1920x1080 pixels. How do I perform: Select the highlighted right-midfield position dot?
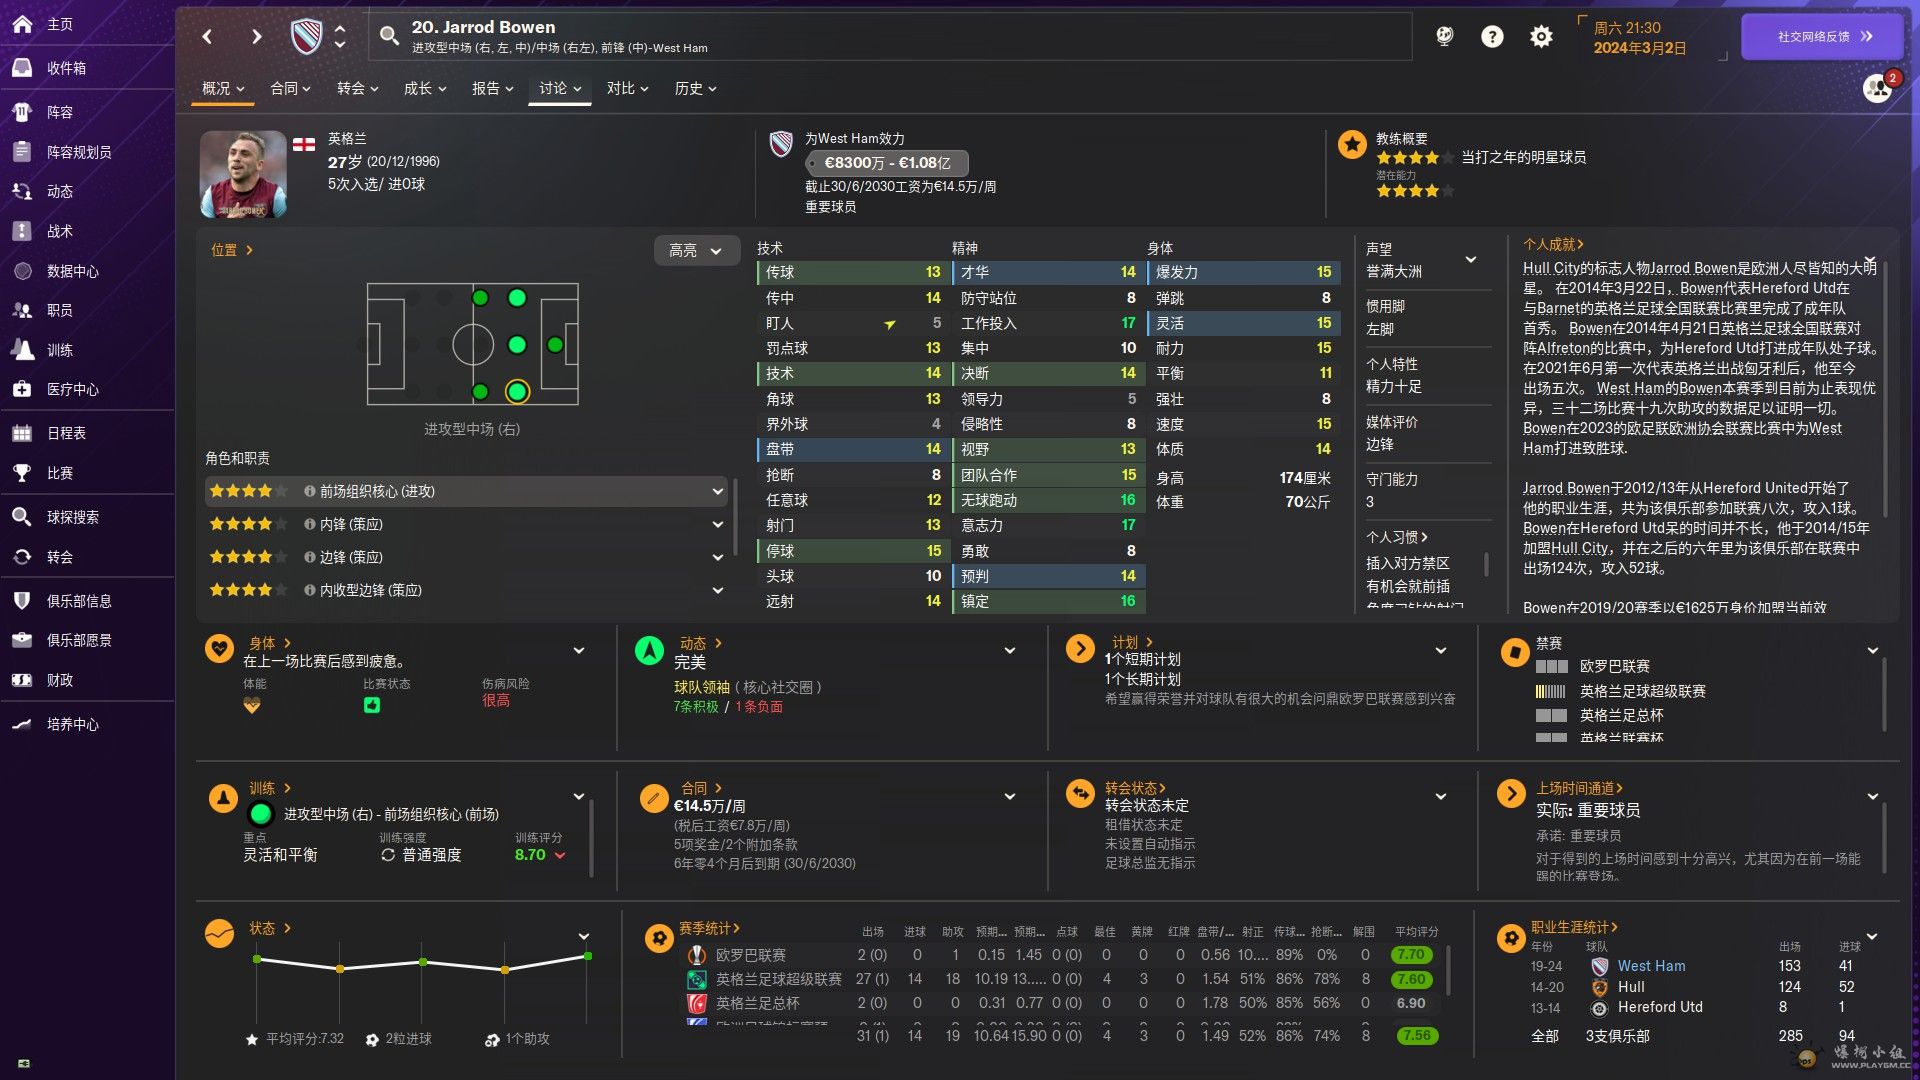click(517, 392)
